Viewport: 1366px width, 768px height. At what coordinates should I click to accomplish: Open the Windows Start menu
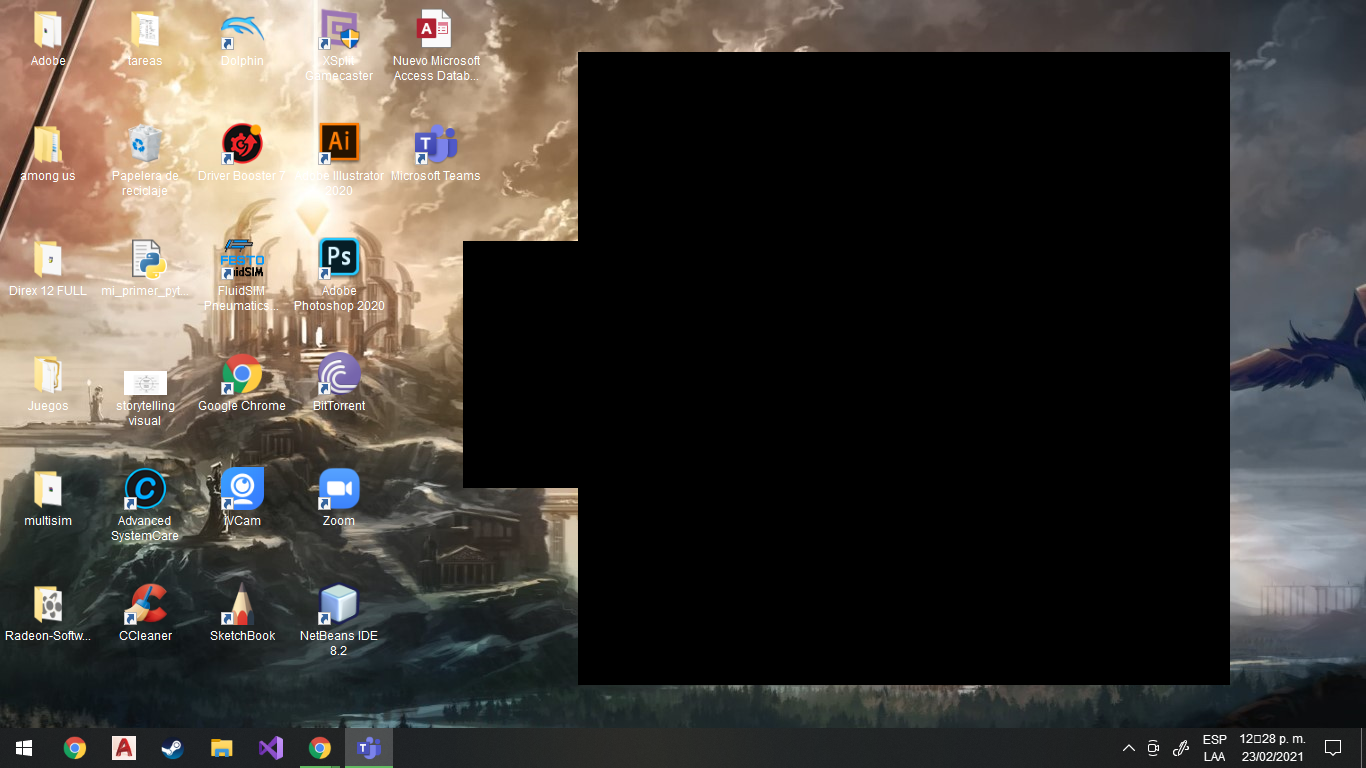tap(24, 748)
